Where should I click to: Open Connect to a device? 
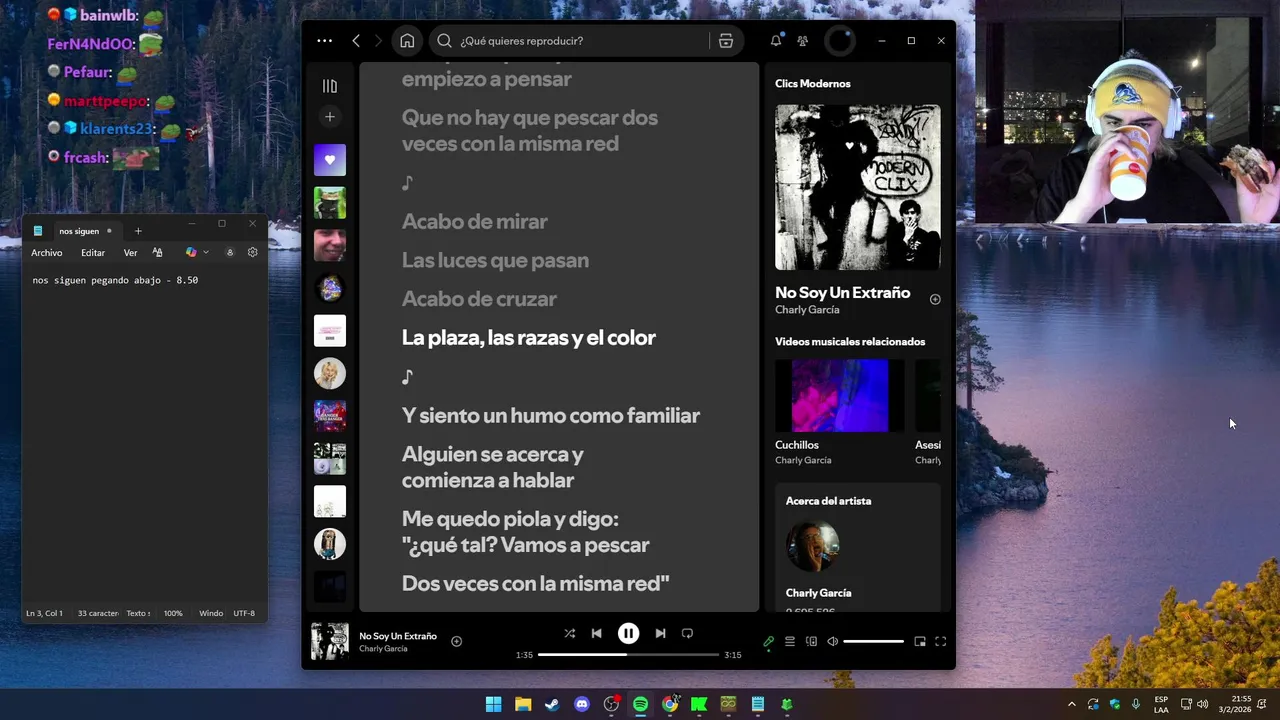tap(811, 642)
